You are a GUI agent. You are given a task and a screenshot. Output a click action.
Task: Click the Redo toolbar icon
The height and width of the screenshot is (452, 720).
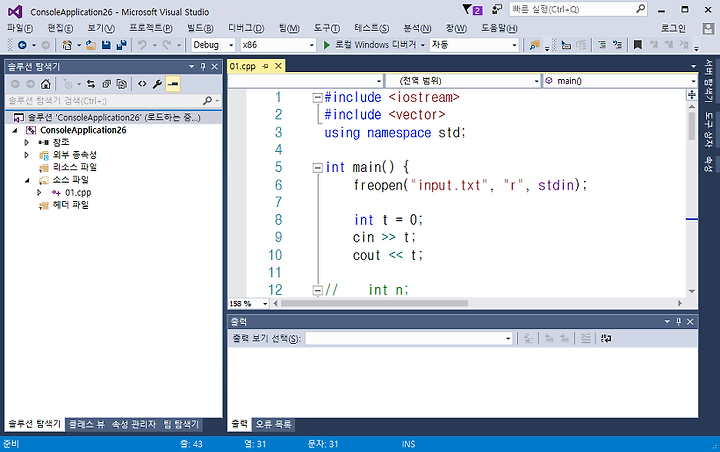click(x=166, y=45)
